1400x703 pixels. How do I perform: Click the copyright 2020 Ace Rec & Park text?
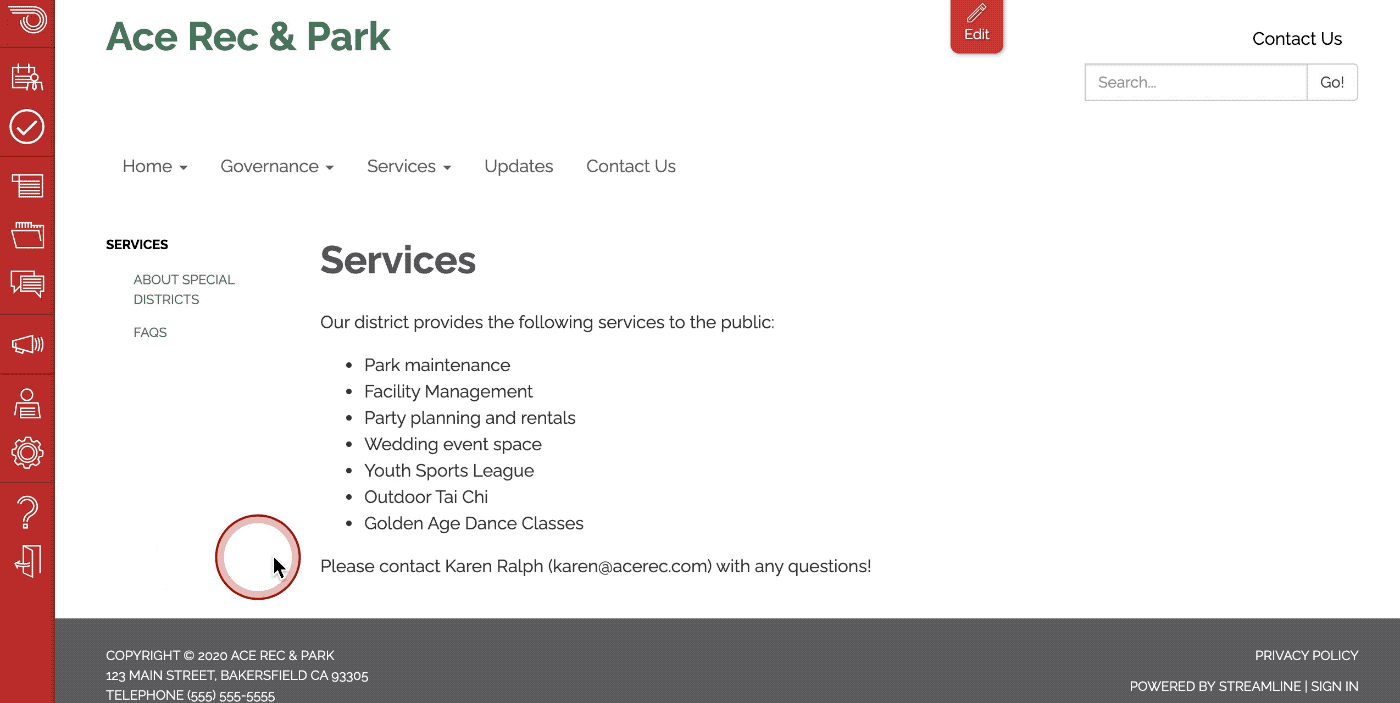coord(220,655)
